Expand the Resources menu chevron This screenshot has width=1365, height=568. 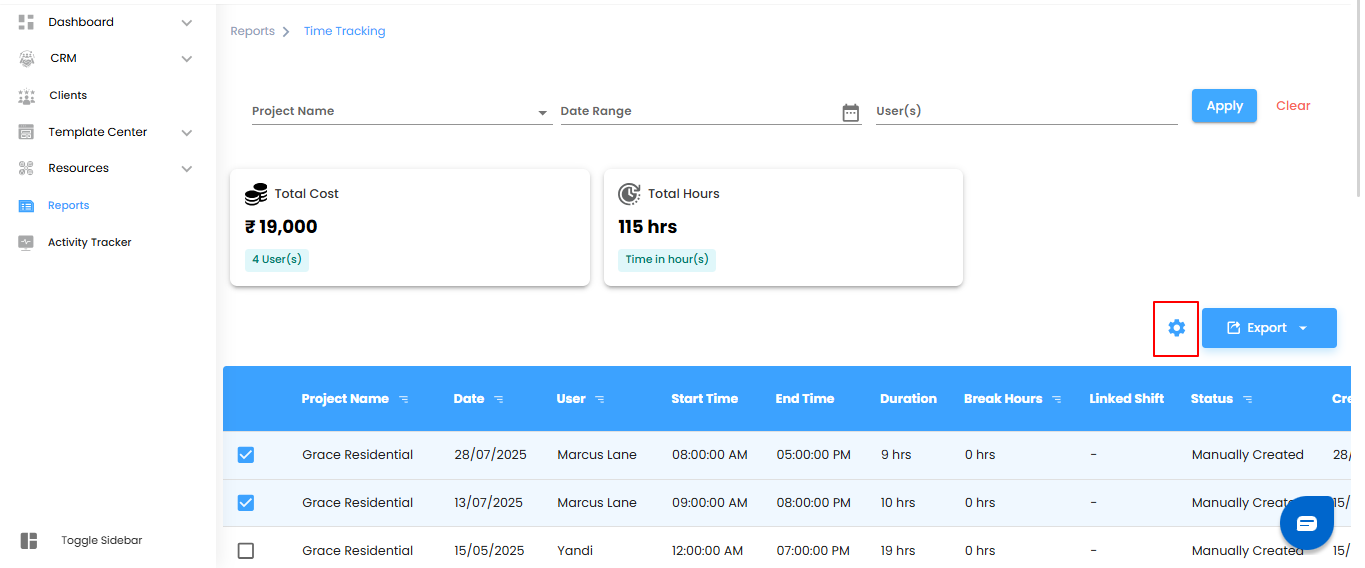click(187, 169)
